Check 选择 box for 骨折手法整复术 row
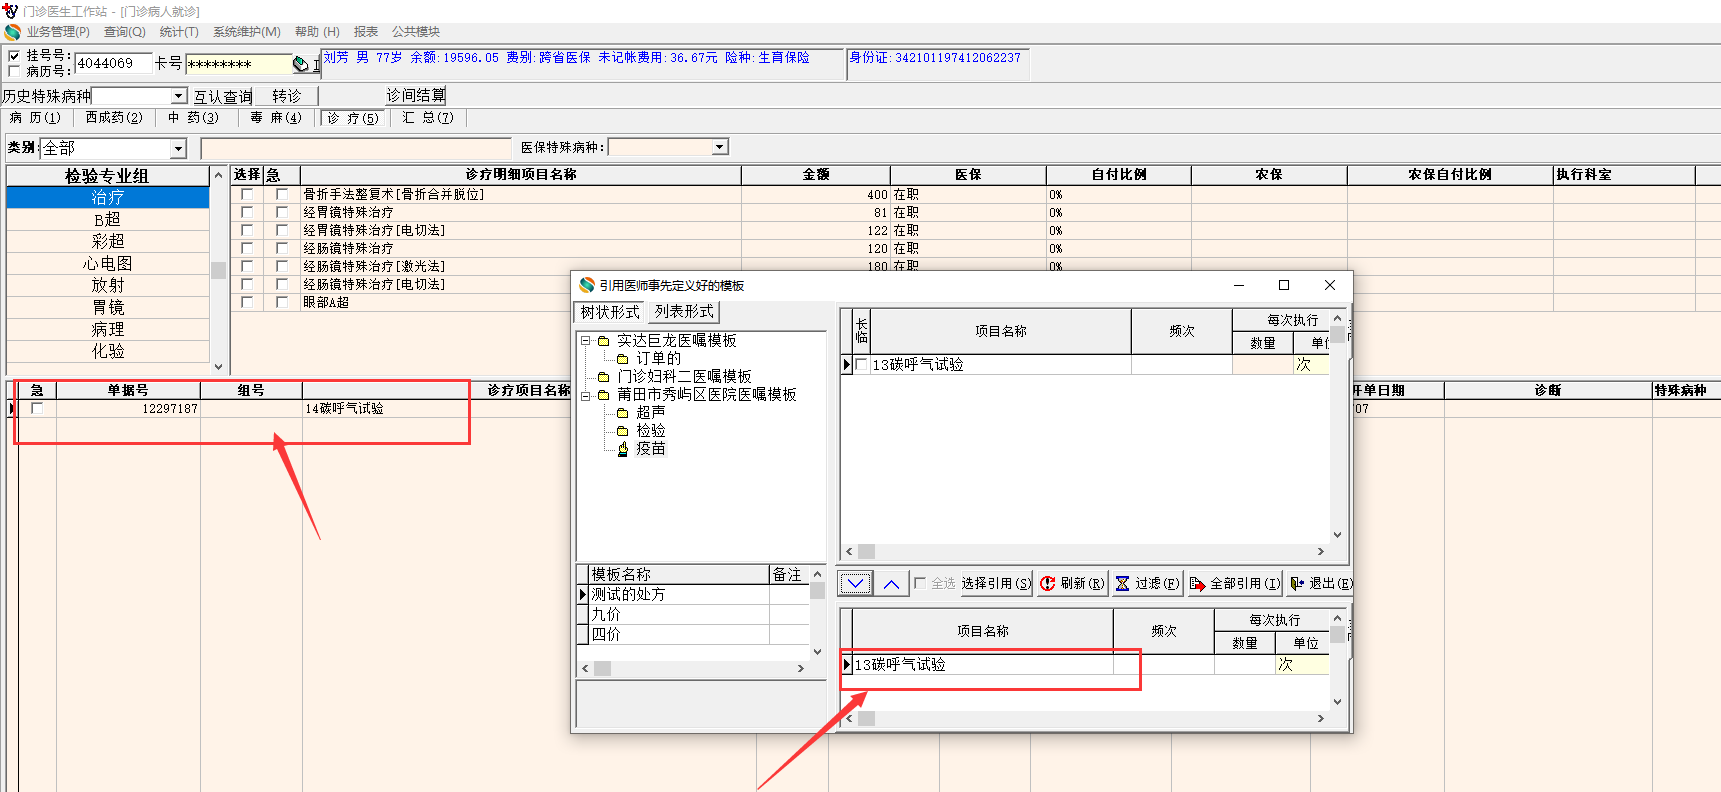The height and width of the screenshot is (792, 1721). 247,194
